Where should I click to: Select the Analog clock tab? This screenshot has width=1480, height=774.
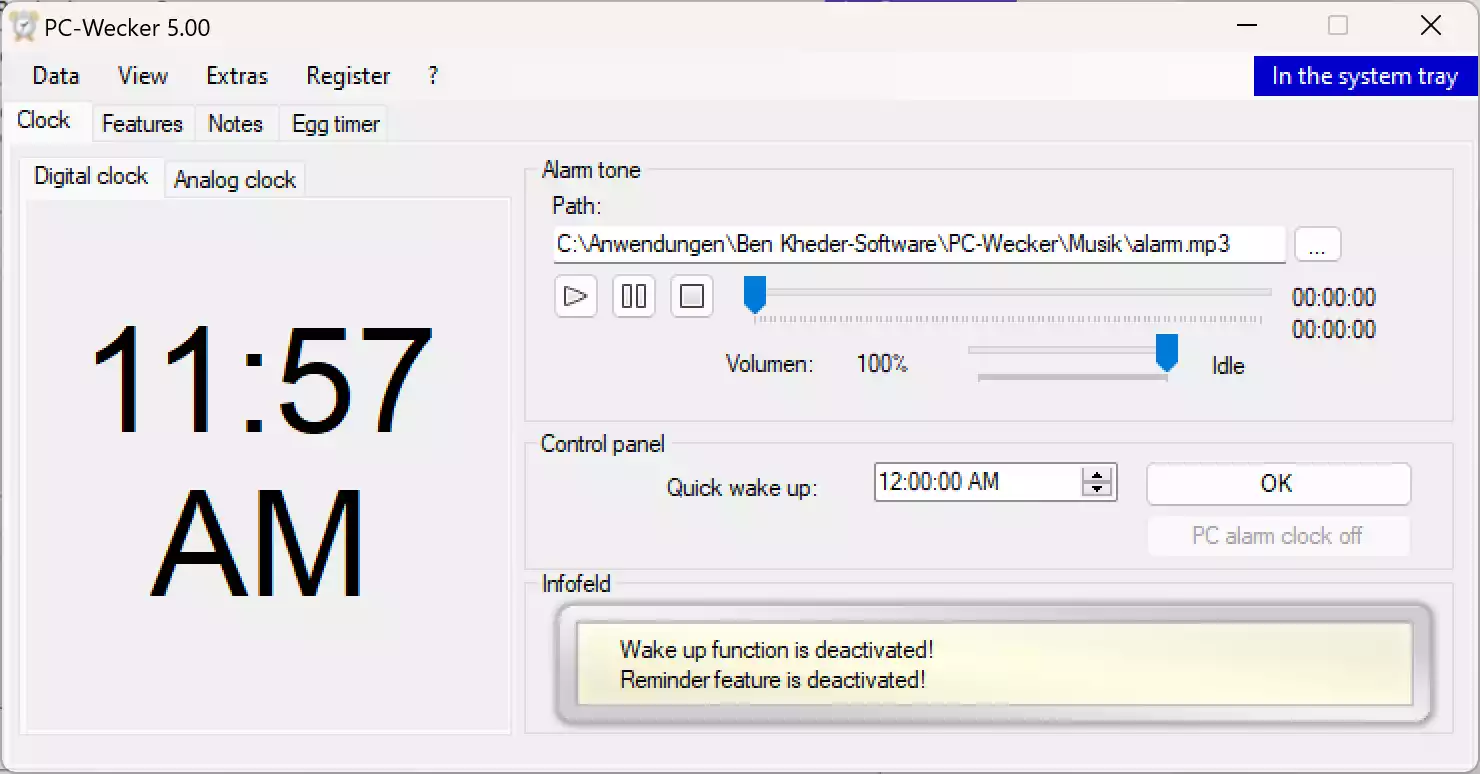(x=235, y=180)
